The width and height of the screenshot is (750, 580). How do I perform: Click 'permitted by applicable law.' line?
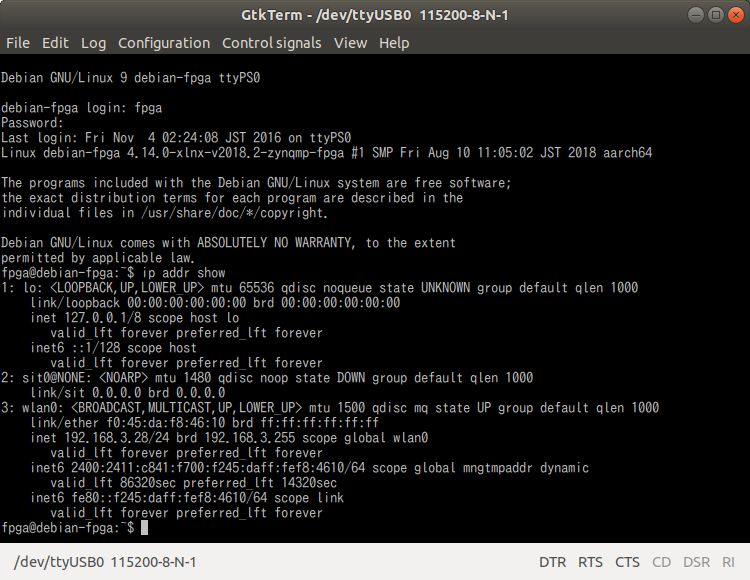pyautogui.click(x=98, y=258)
